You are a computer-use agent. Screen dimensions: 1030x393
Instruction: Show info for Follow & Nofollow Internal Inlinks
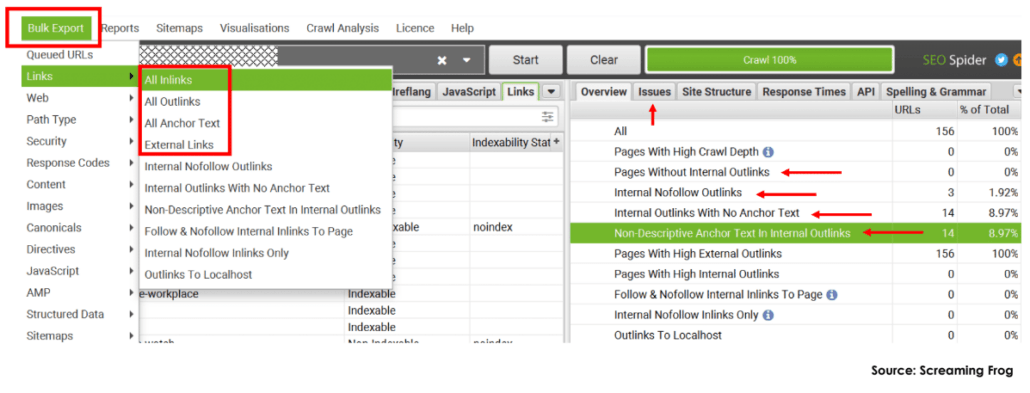point(832,295)
